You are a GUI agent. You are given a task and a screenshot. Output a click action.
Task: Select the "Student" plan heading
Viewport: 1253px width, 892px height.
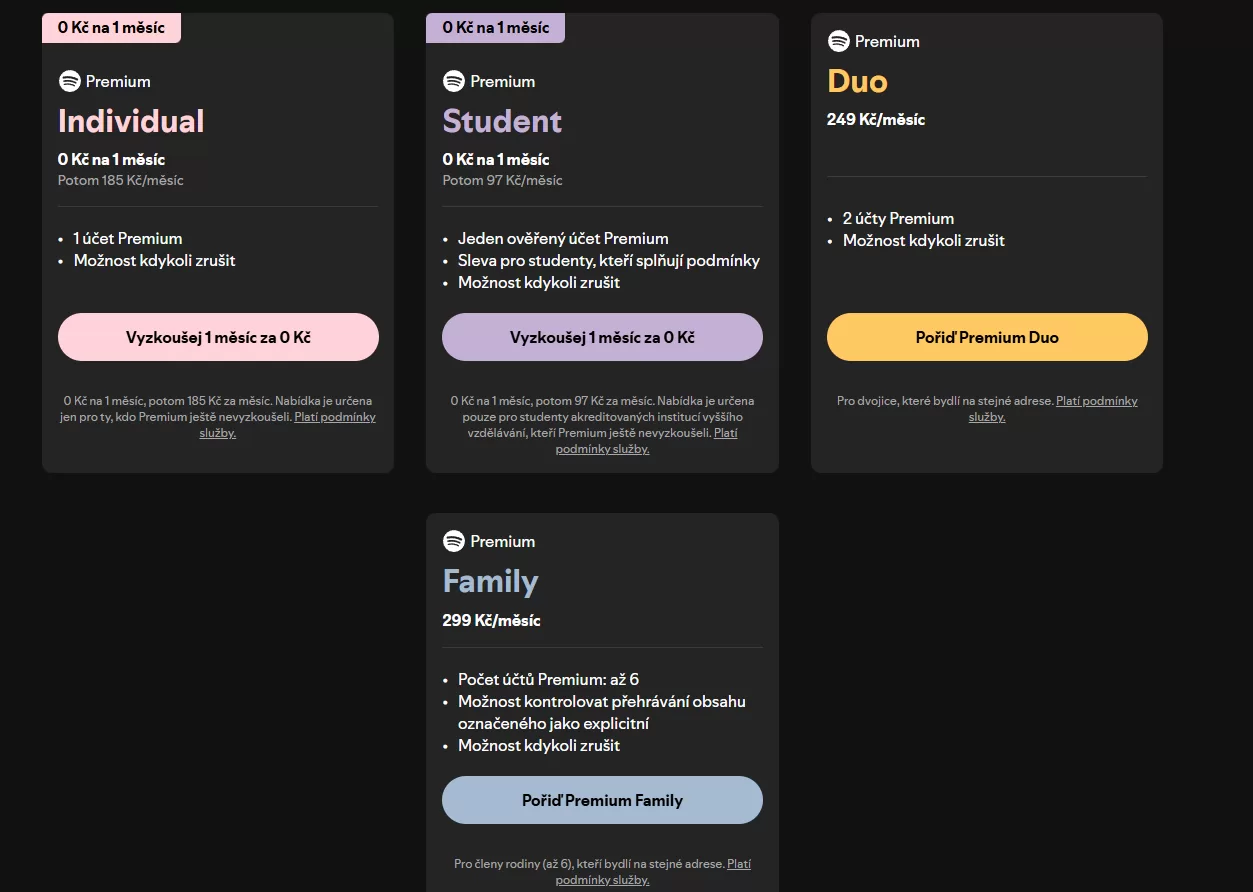(502, 121)
